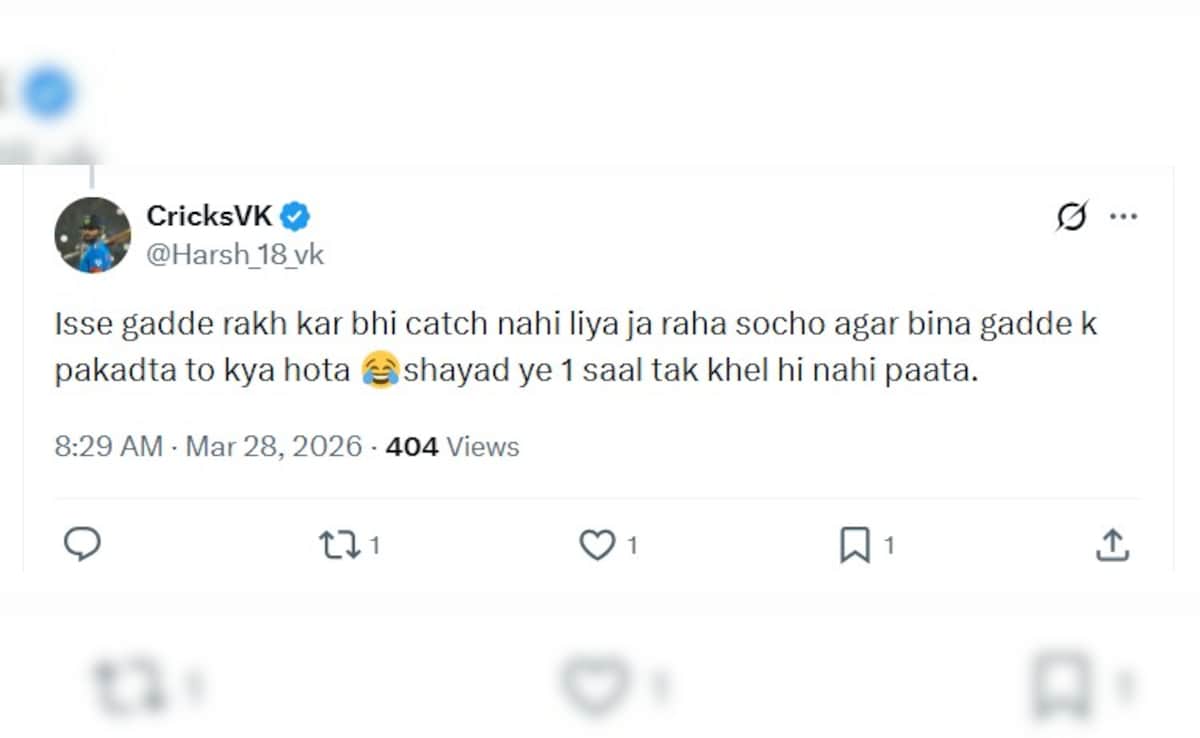
Task: Click the reply comment icon
Action: coord(84,544)
